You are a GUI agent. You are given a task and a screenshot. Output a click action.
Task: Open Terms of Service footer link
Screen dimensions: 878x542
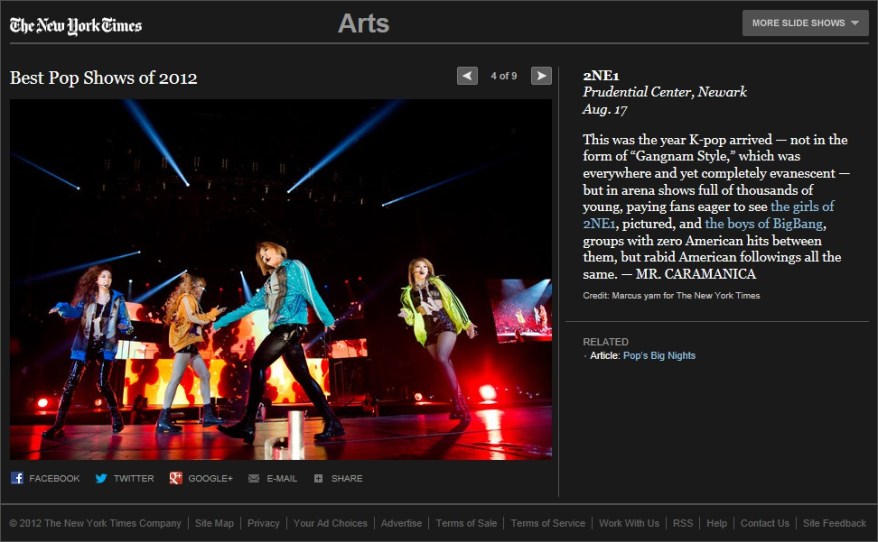click(548, 523)
